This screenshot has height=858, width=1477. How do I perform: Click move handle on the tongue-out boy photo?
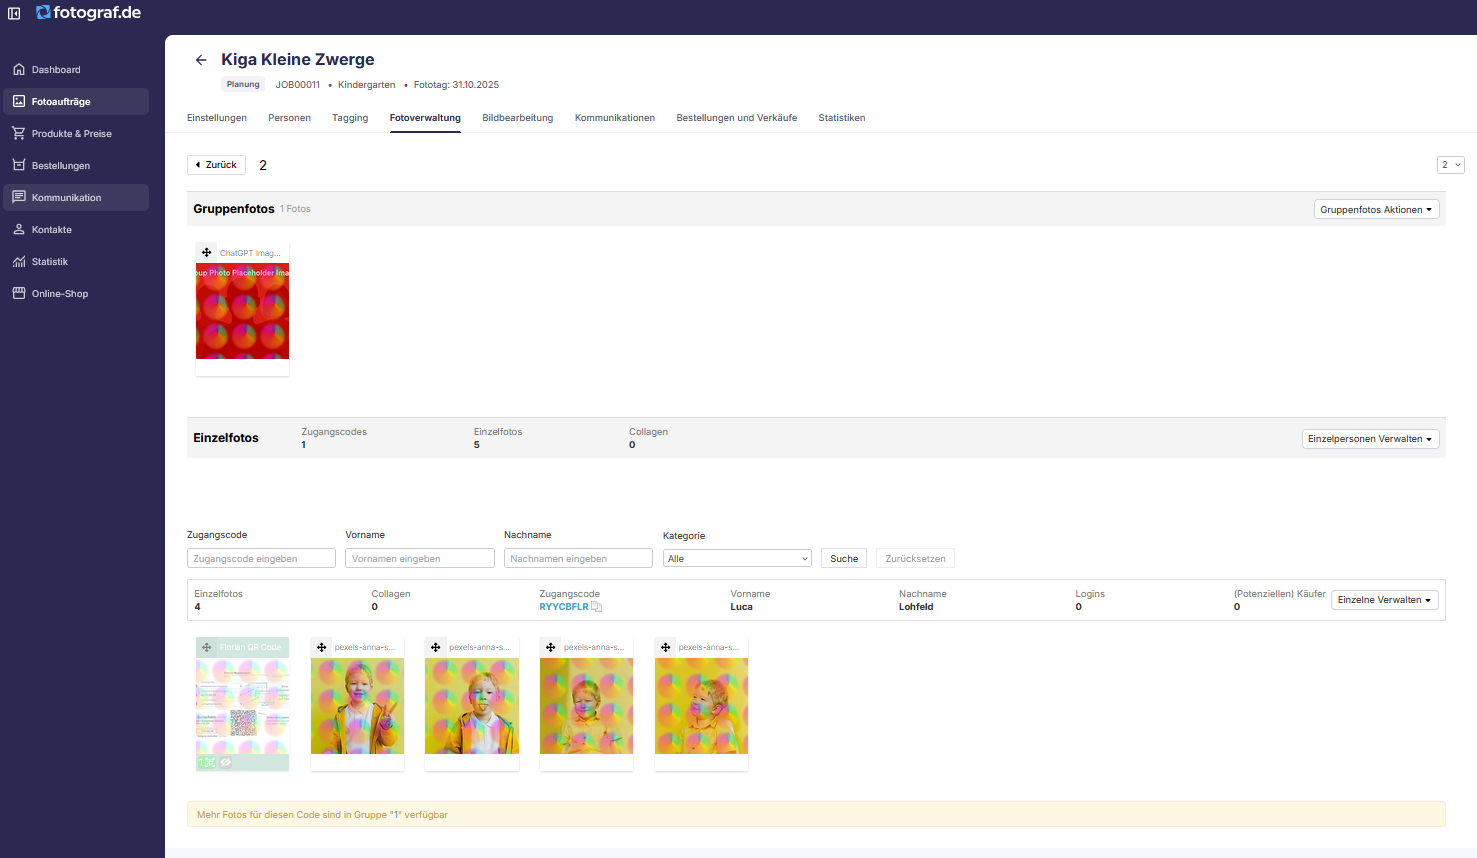click(436, 647)
